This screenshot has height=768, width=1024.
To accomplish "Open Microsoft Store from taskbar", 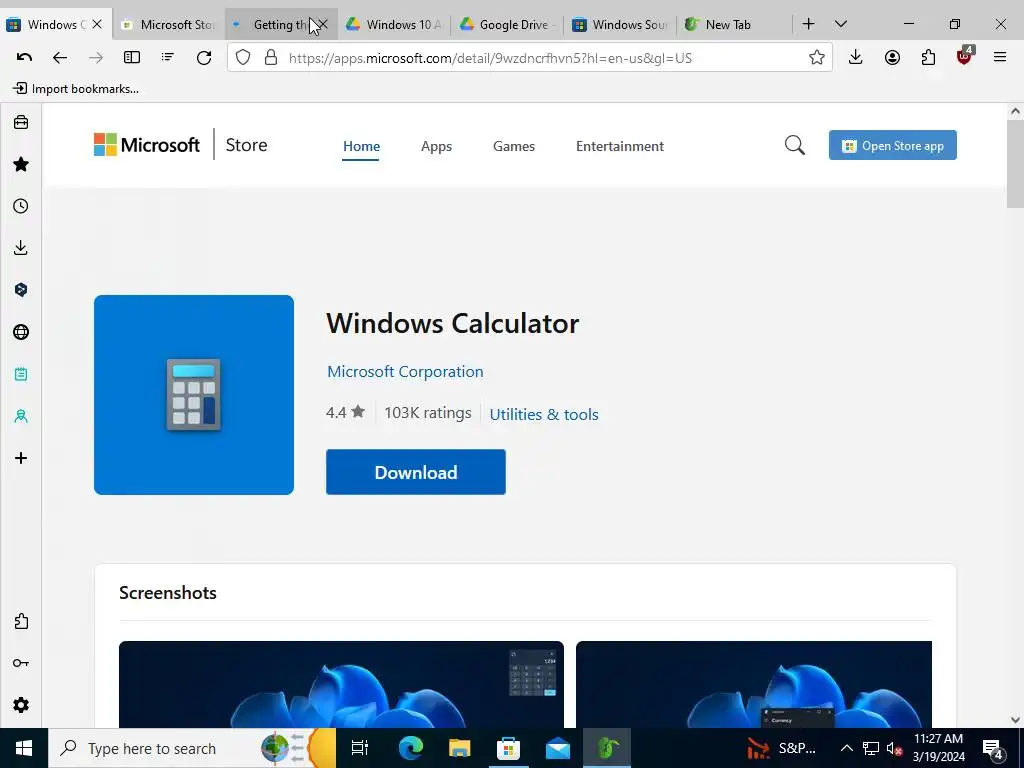I will pyautogui.click(x=508, y=748).
